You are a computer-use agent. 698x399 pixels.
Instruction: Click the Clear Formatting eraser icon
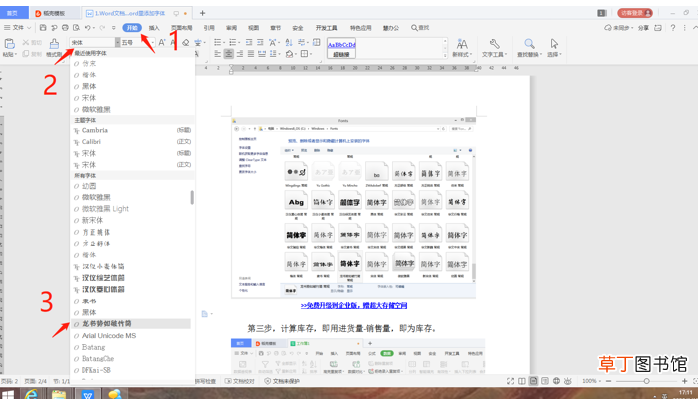click(186, 42)
